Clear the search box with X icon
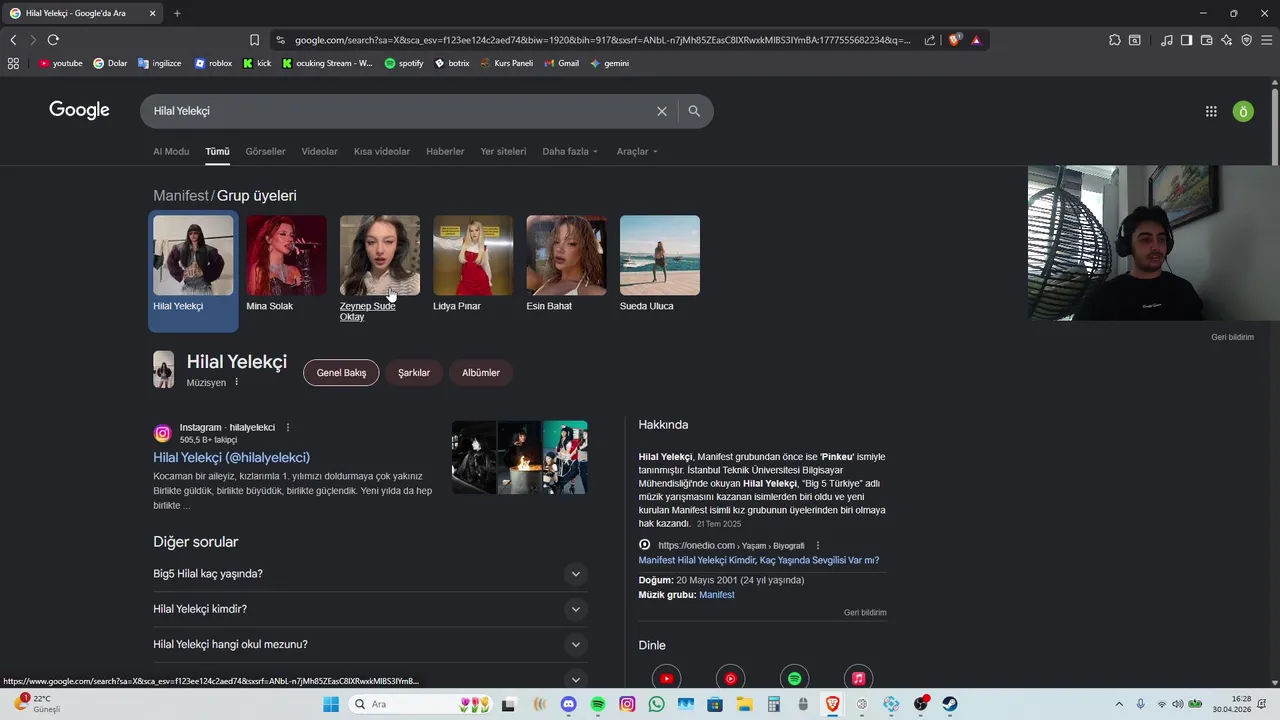Viewport: 1280px width, 720px height. (x=662, y=111)
